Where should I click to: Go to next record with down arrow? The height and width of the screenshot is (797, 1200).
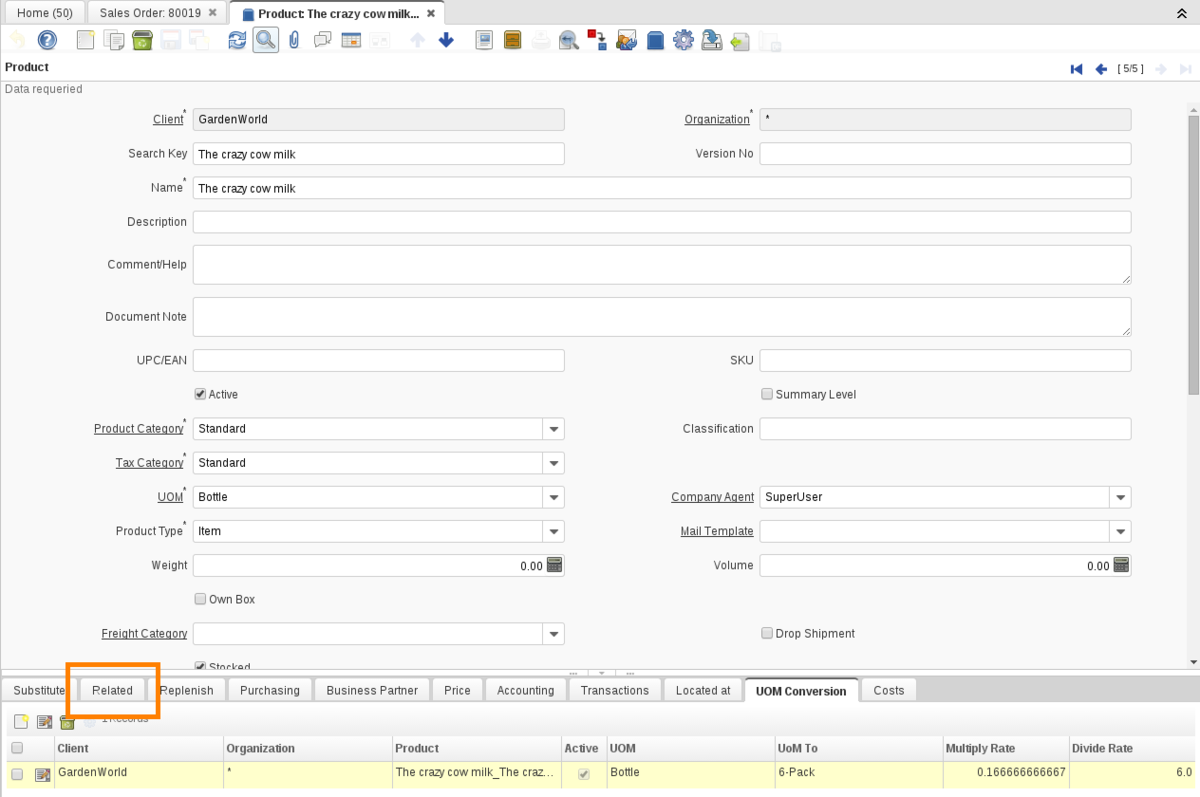pos(446,40)
